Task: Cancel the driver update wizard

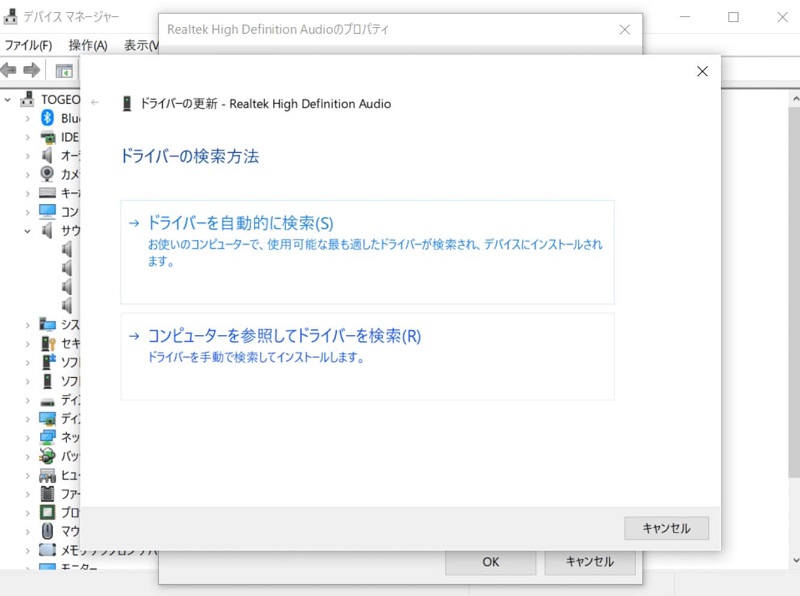Action: coord(666,528)
